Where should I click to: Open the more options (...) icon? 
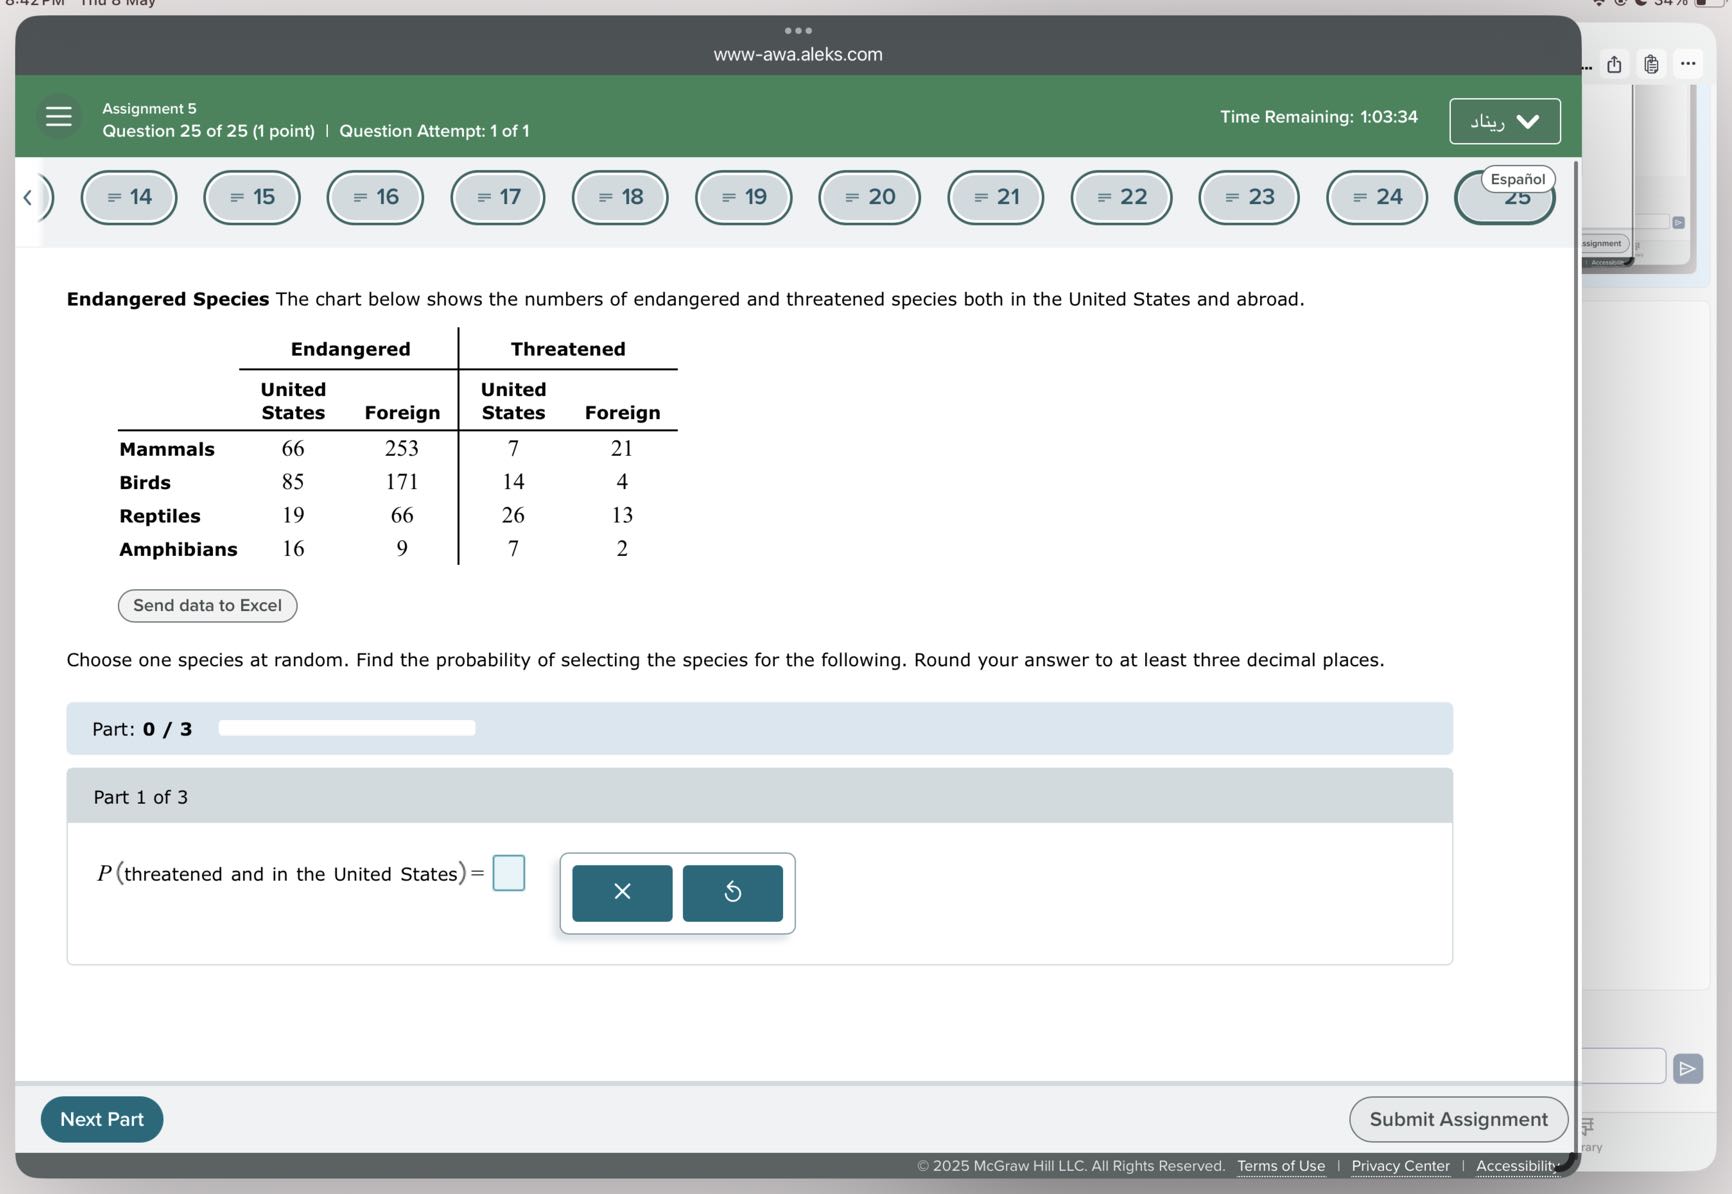1689,63
